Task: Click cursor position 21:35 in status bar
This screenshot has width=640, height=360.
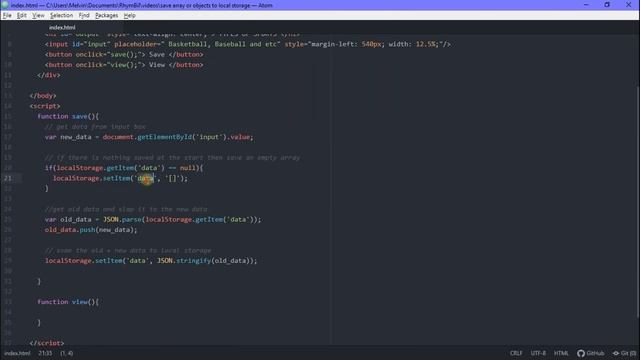Action: coord(45,353)
